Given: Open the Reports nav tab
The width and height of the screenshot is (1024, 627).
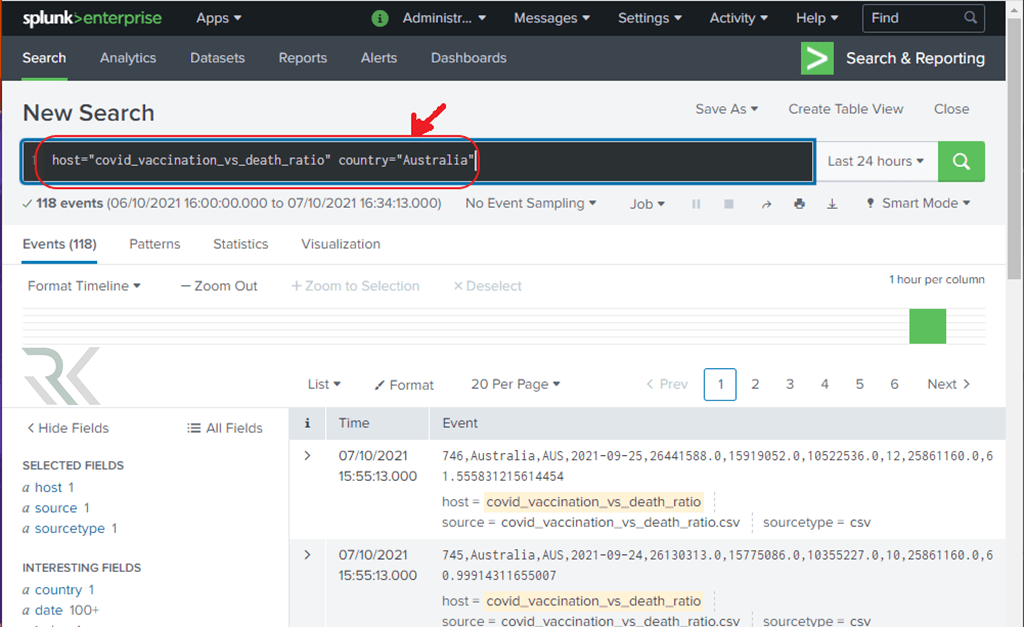Looking at the screenshot, I should tap(302, 58).
